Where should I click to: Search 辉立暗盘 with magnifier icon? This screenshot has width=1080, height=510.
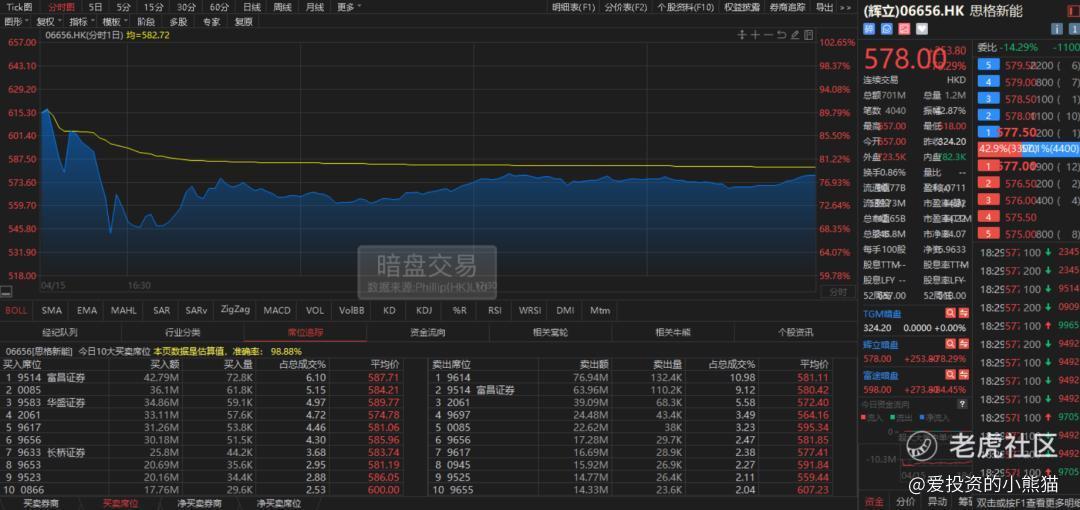tap(950, 344)
